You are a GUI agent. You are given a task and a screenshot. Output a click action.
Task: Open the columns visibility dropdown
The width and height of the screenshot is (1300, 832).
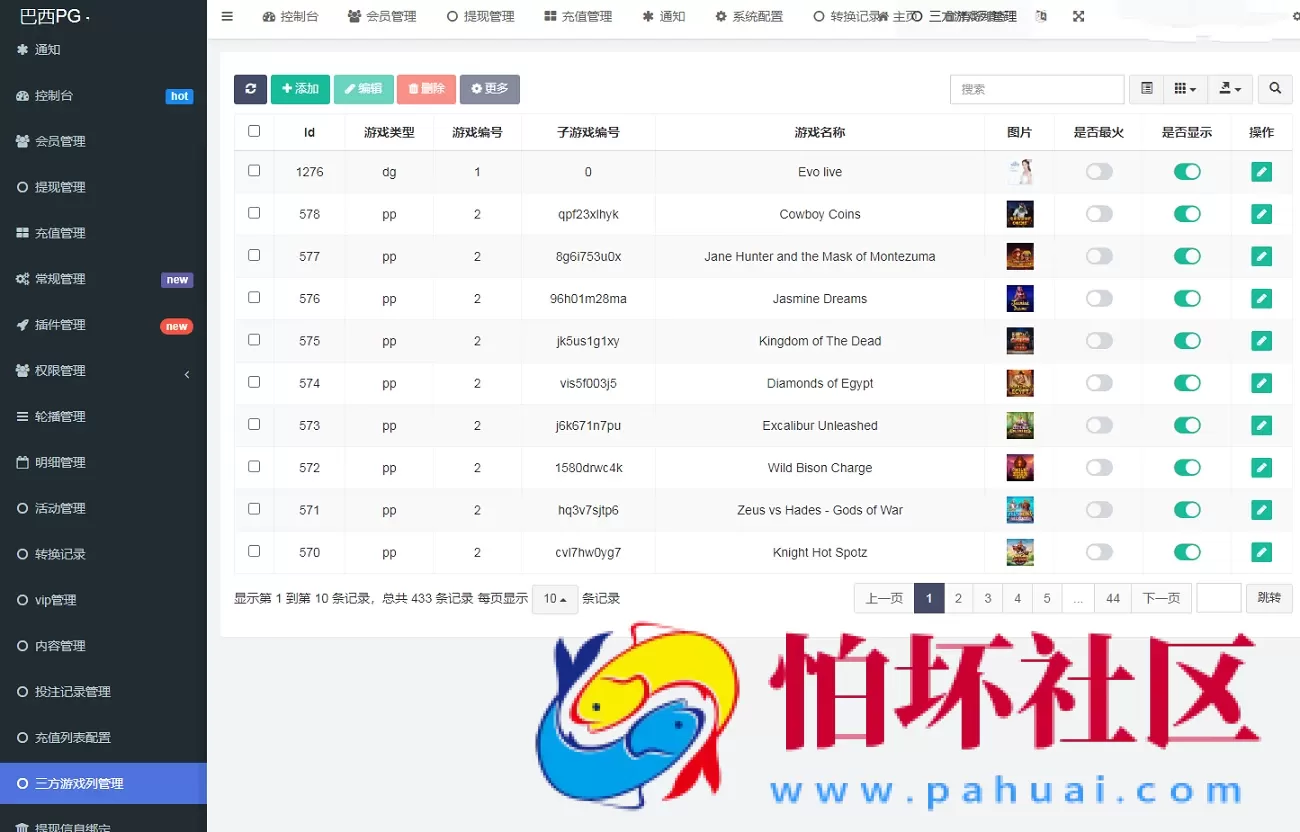(1185, 89)
